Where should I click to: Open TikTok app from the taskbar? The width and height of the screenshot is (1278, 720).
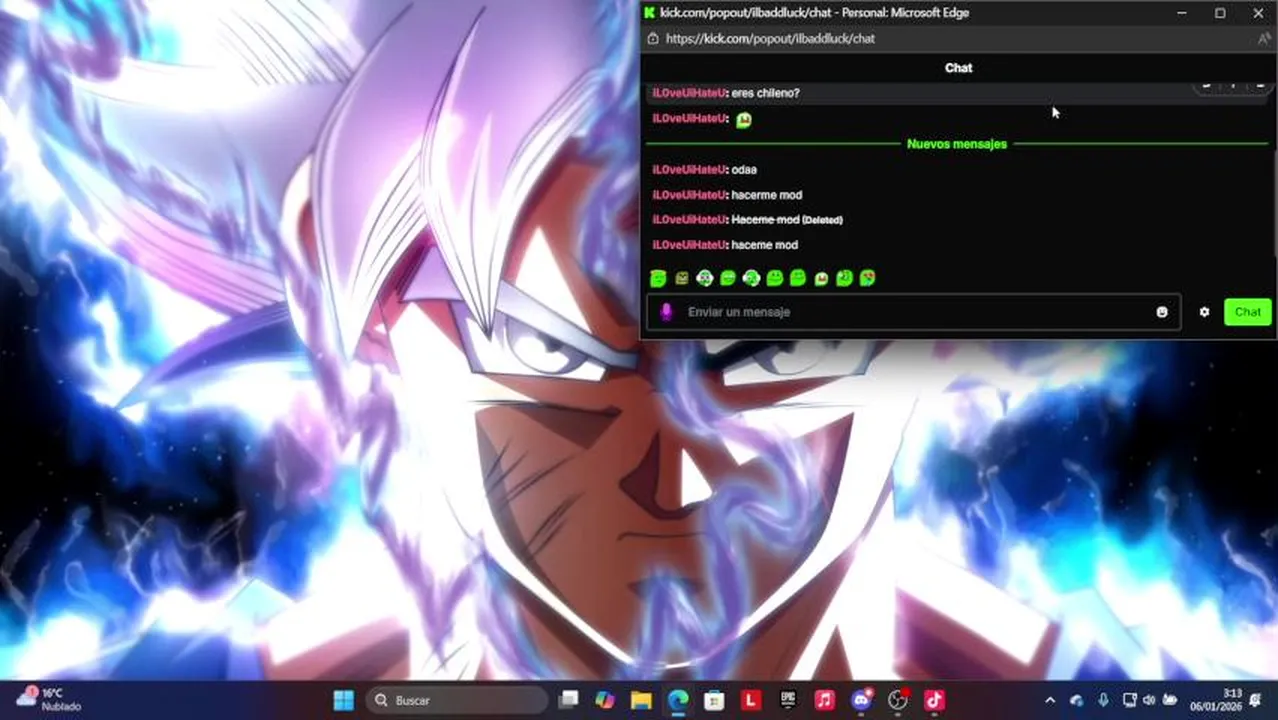click(x=934, y=700)
